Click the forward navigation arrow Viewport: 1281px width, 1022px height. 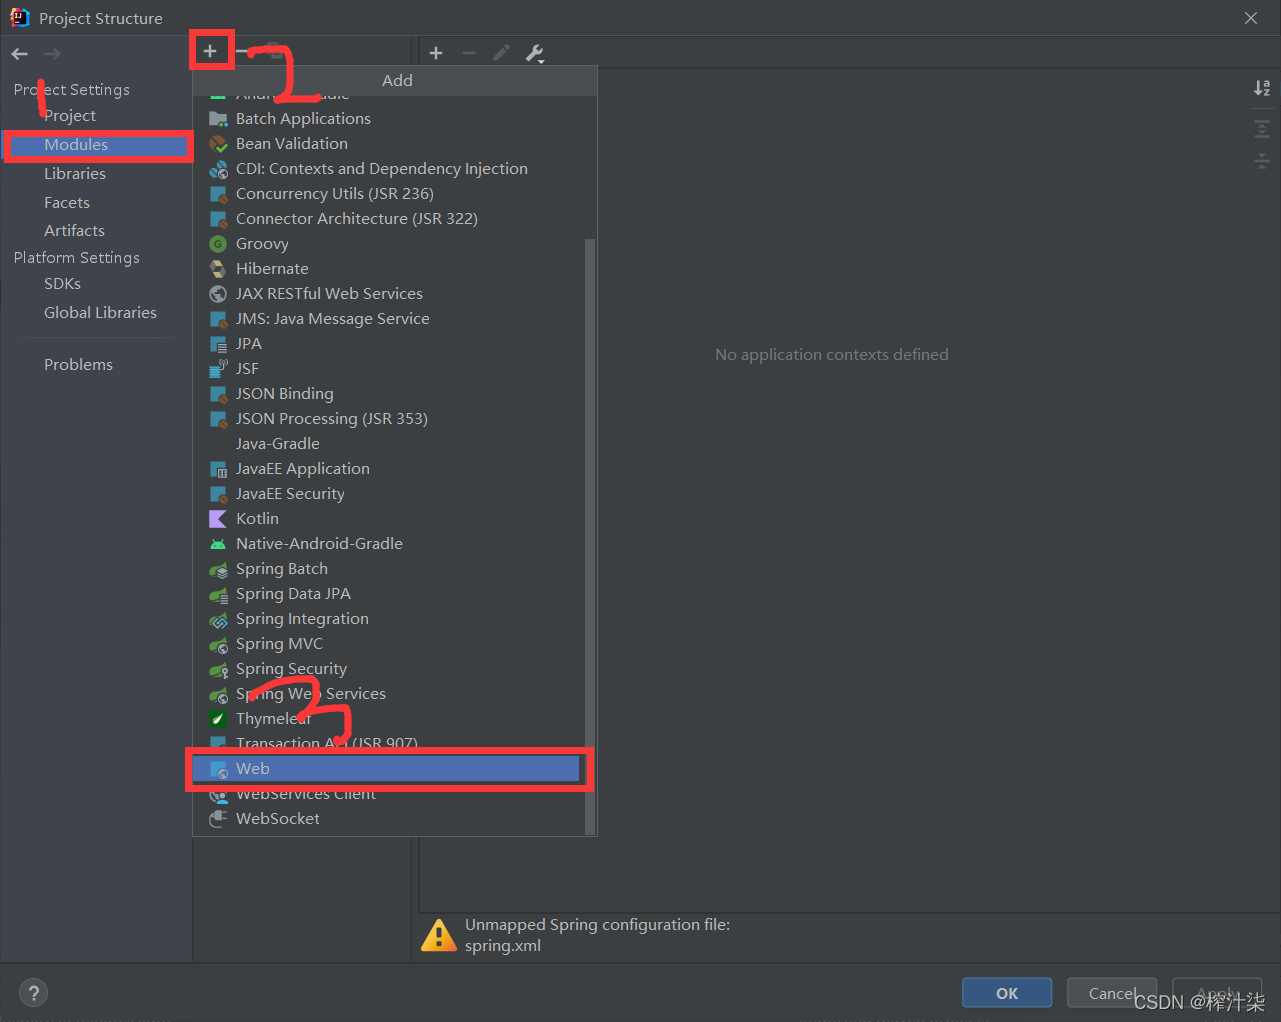click(x=52, y=54)
